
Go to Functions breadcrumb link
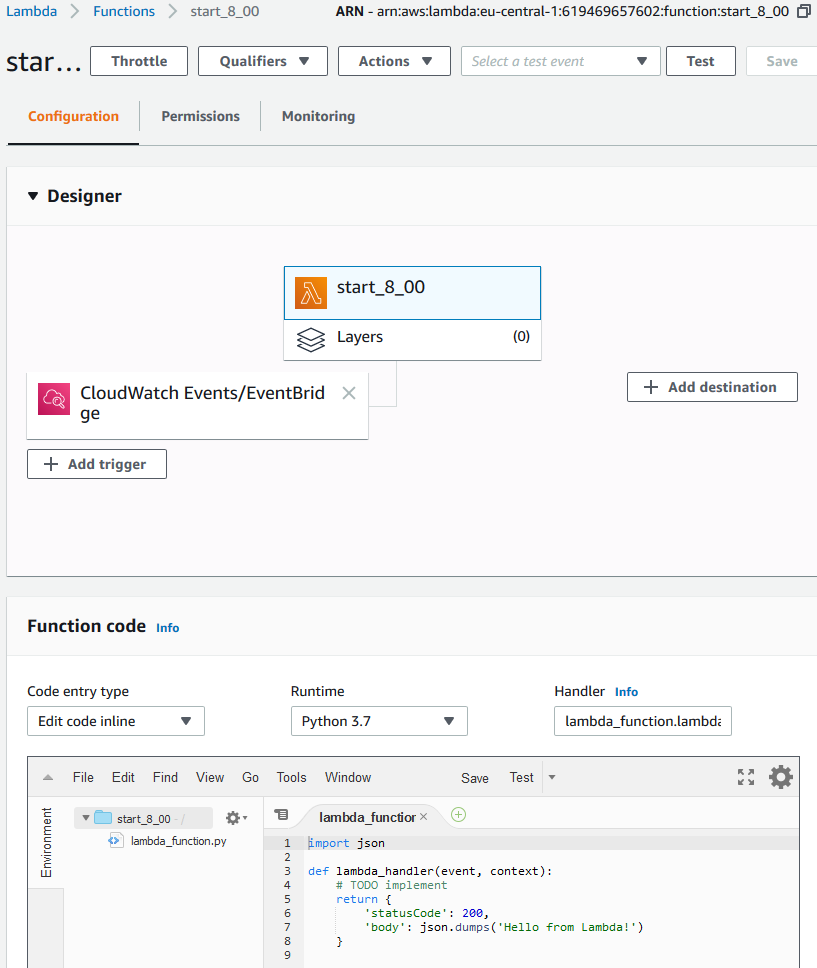point(124,11)
